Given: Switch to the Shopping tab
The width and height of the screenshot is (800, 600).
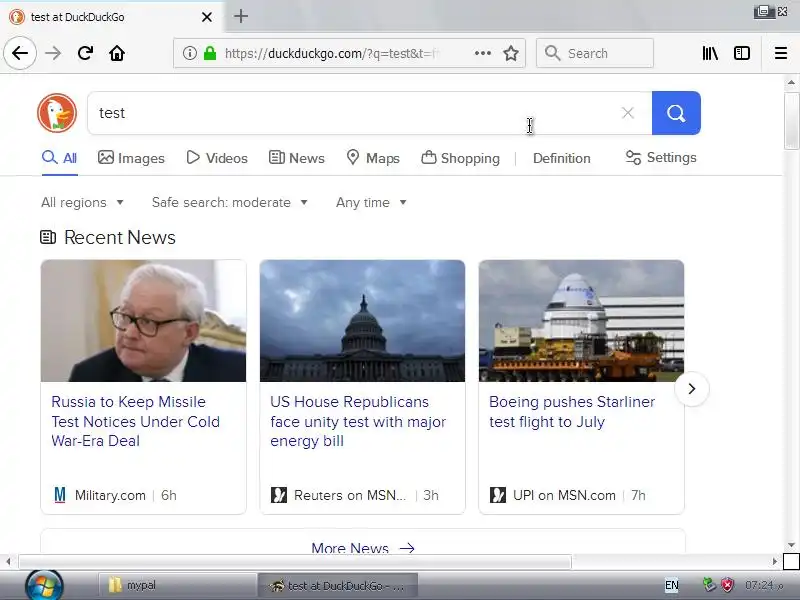Looking at the screenshot, I should coord(460,158).
